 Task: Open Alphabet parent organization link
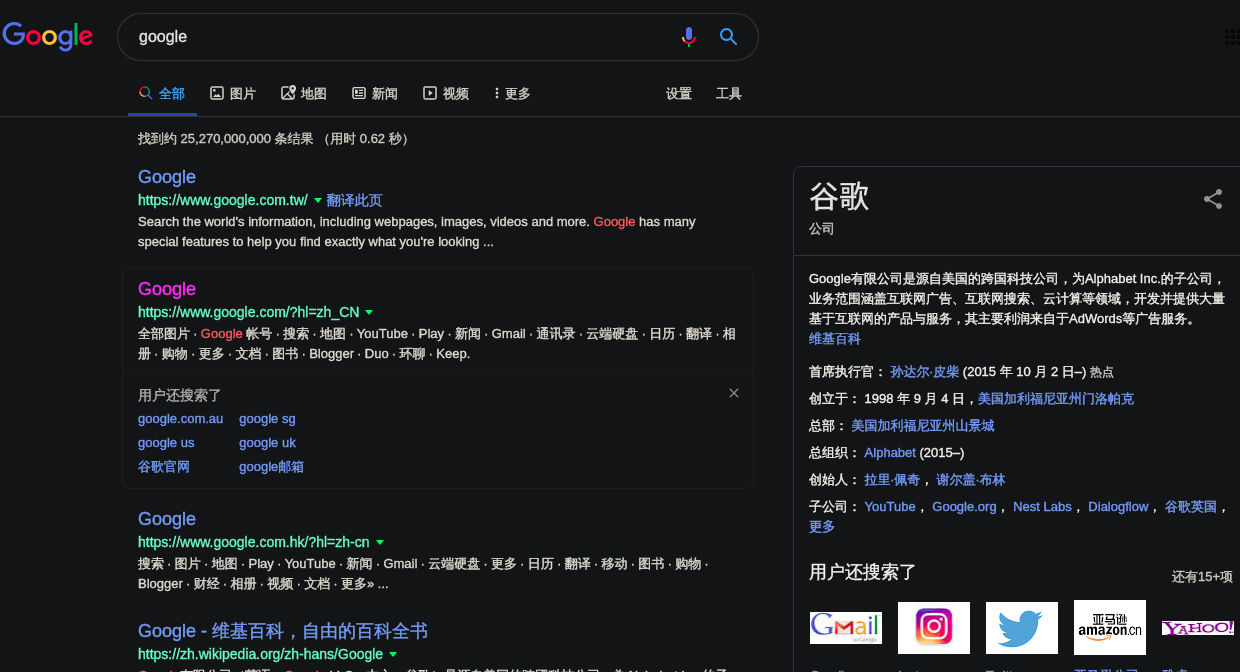[890, 453]
